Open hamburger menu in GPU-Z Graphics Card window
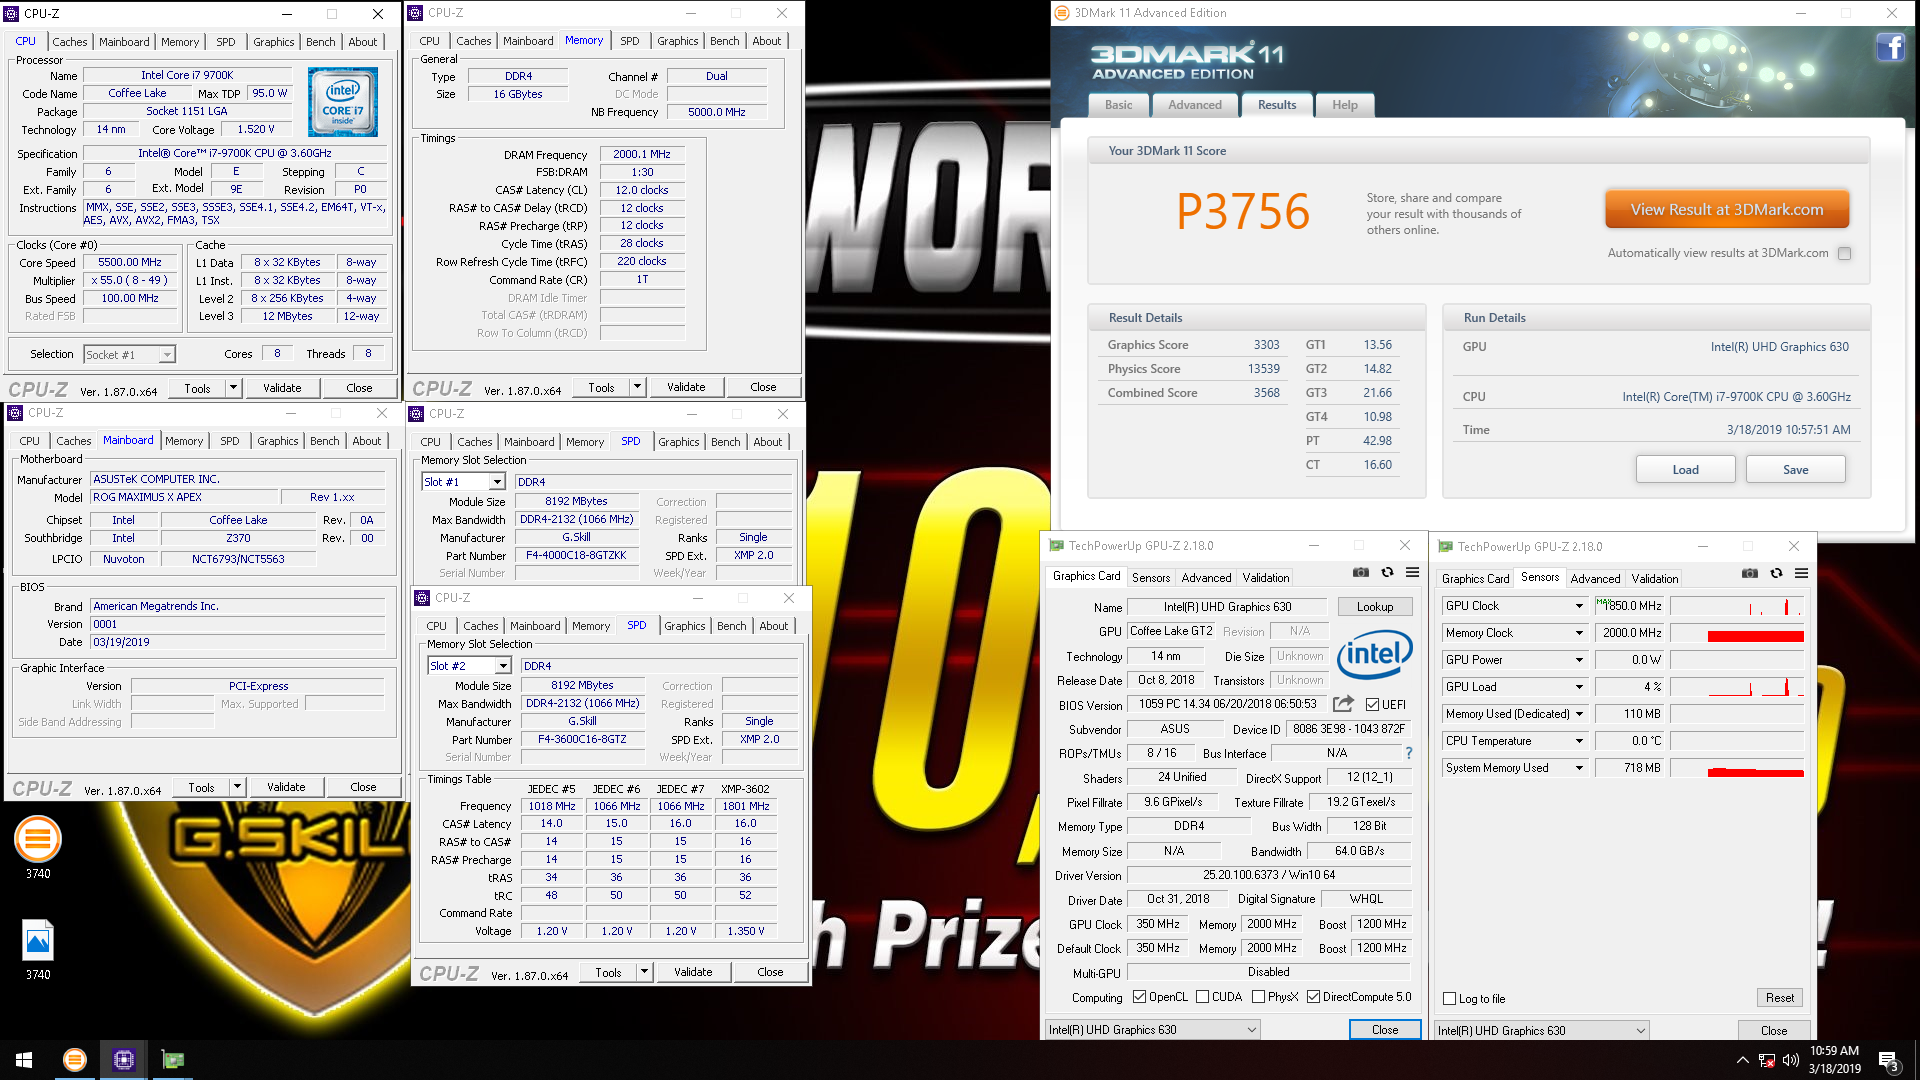The width and height of the screenshot is (1920, 1080). coord(1412,573)
